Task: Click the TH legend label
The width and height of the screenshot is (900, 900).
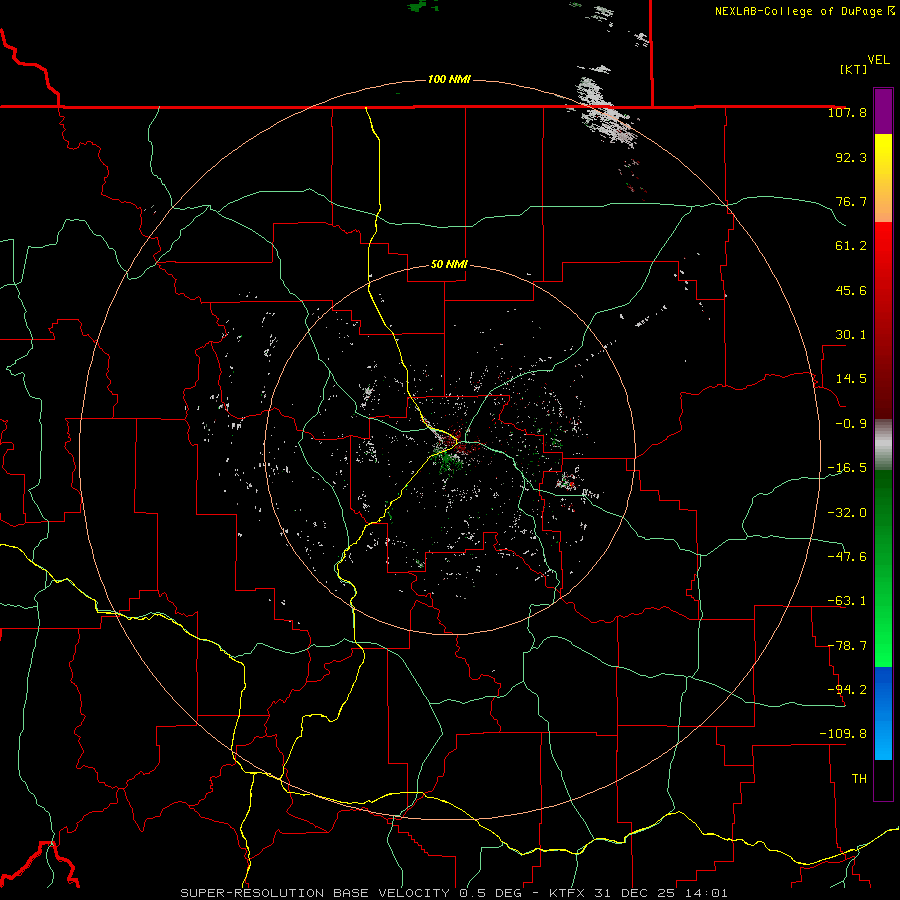Action: [859, 779]
